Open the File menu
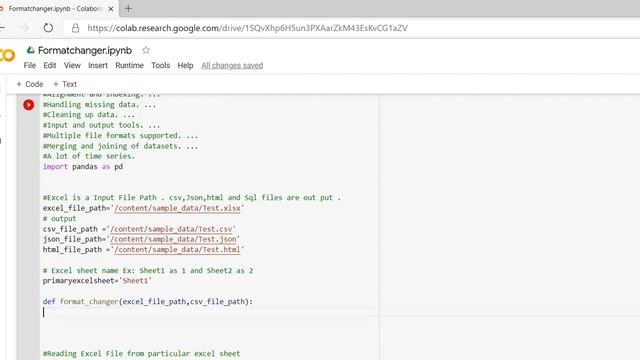The image size is (640, 360). [x=30, y=65]
